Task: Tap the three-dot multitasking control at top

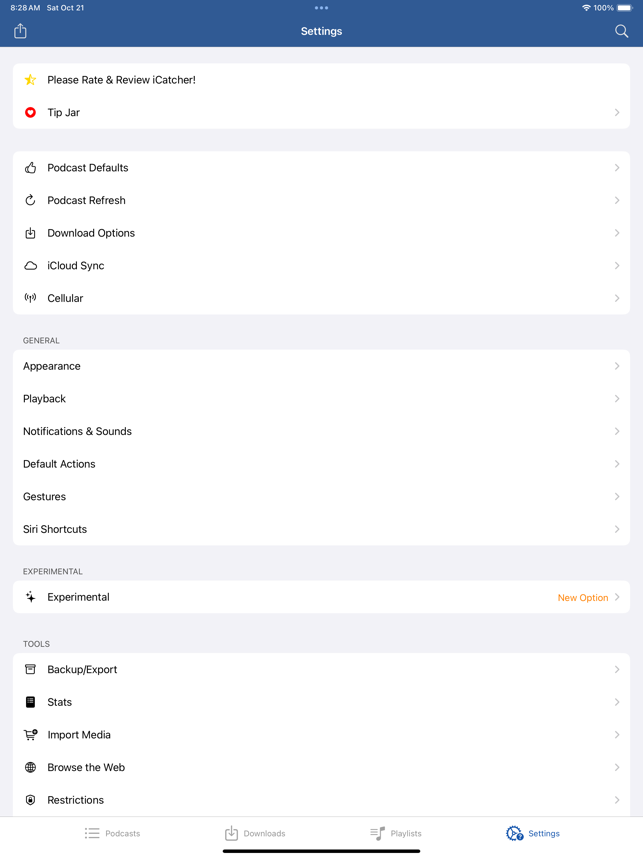Action: [321, 8]
